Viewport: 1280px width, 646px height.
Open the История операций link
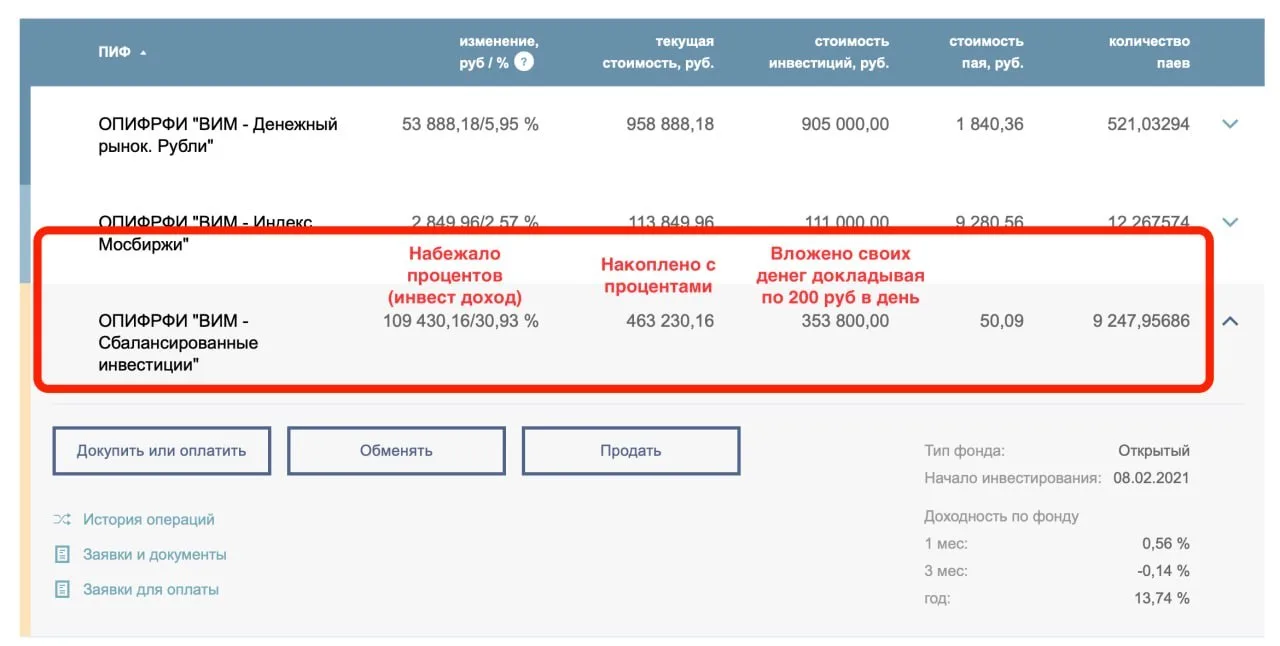tap(149, 519)
